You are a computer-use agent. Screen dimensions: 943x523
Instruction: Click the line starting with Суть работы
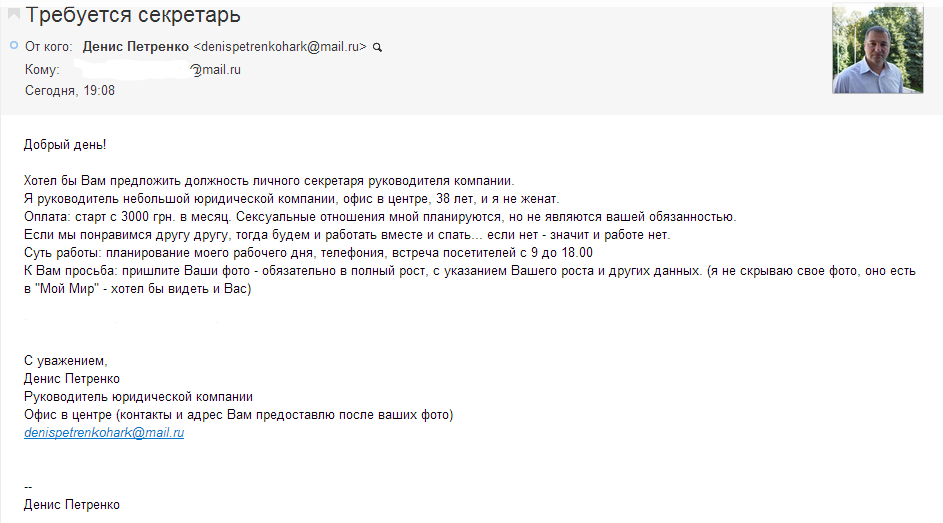coord(309,253)
